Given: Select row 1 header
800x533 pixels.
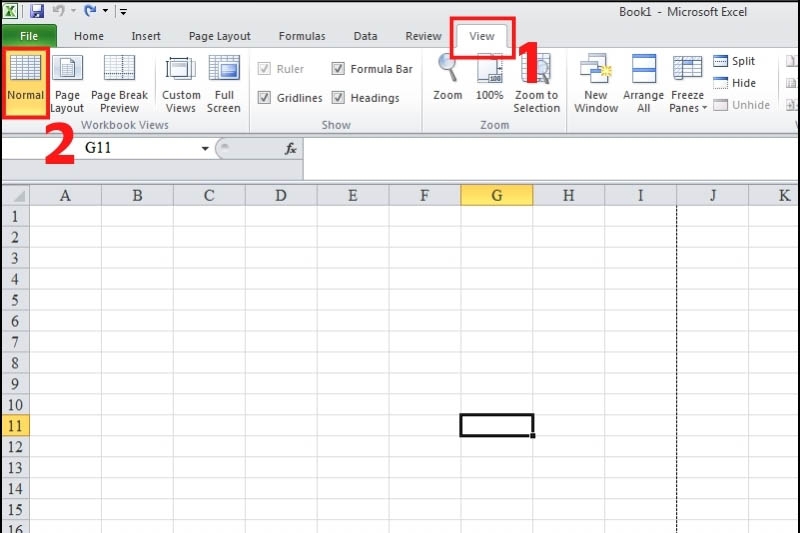Looking at the screenshot, I should tap(15, 216).
